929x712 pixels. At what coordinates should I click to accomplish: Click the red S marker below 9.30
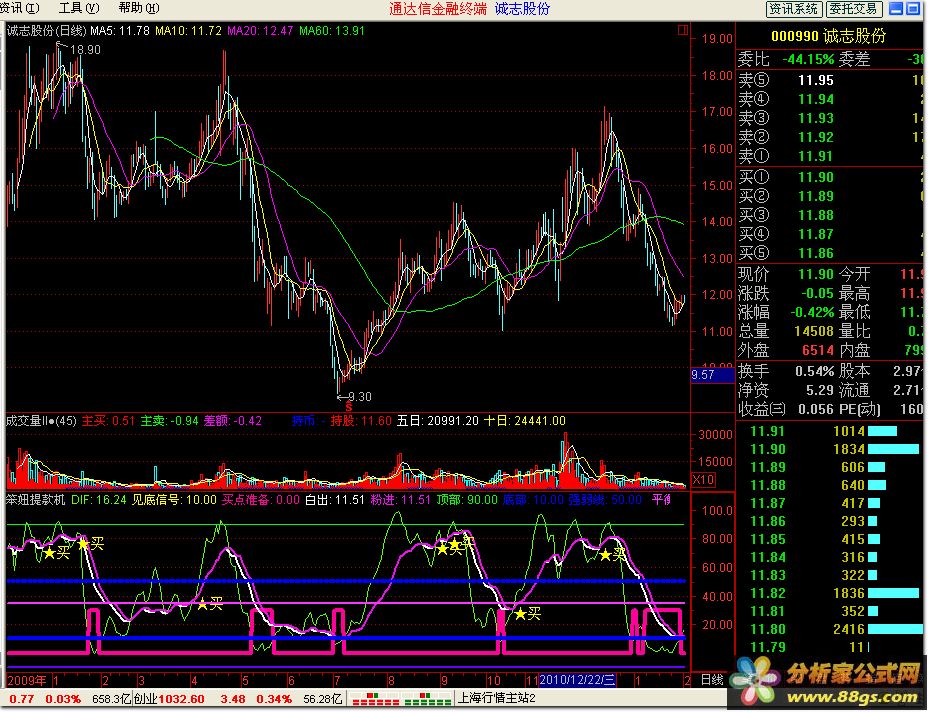(349, 407)
